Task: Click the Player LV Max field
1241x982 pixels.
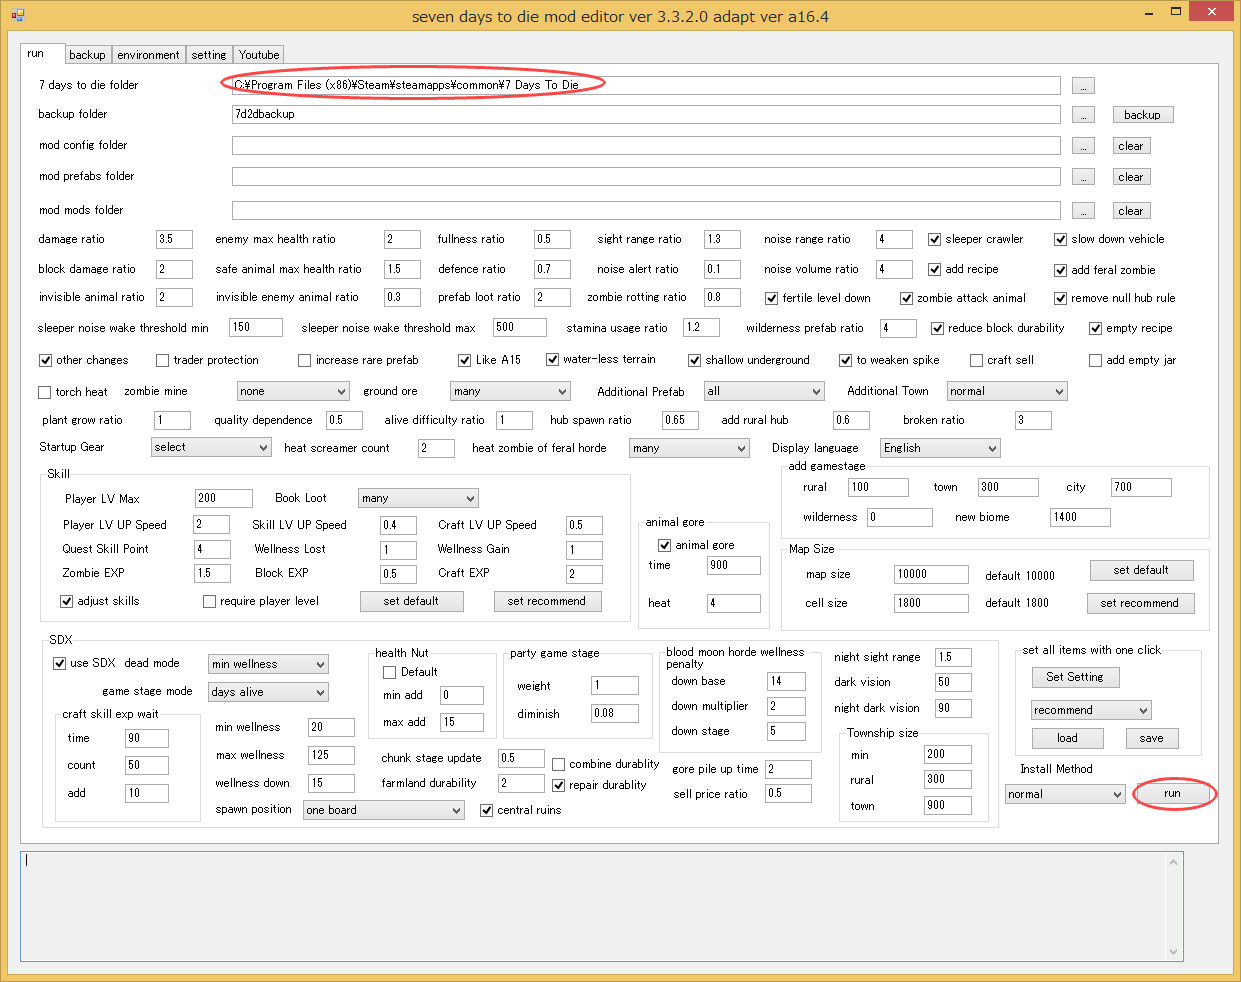Action: tap(223, 498)
